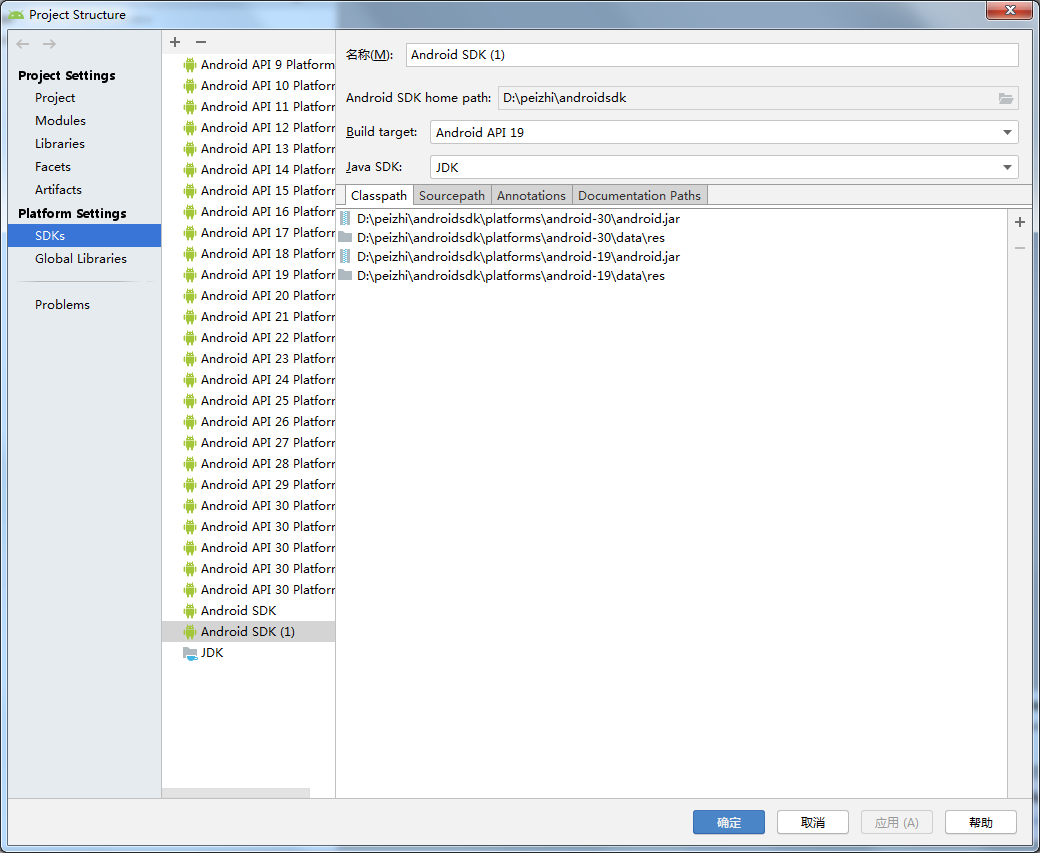Open Global Libraries section

point(81,259)
